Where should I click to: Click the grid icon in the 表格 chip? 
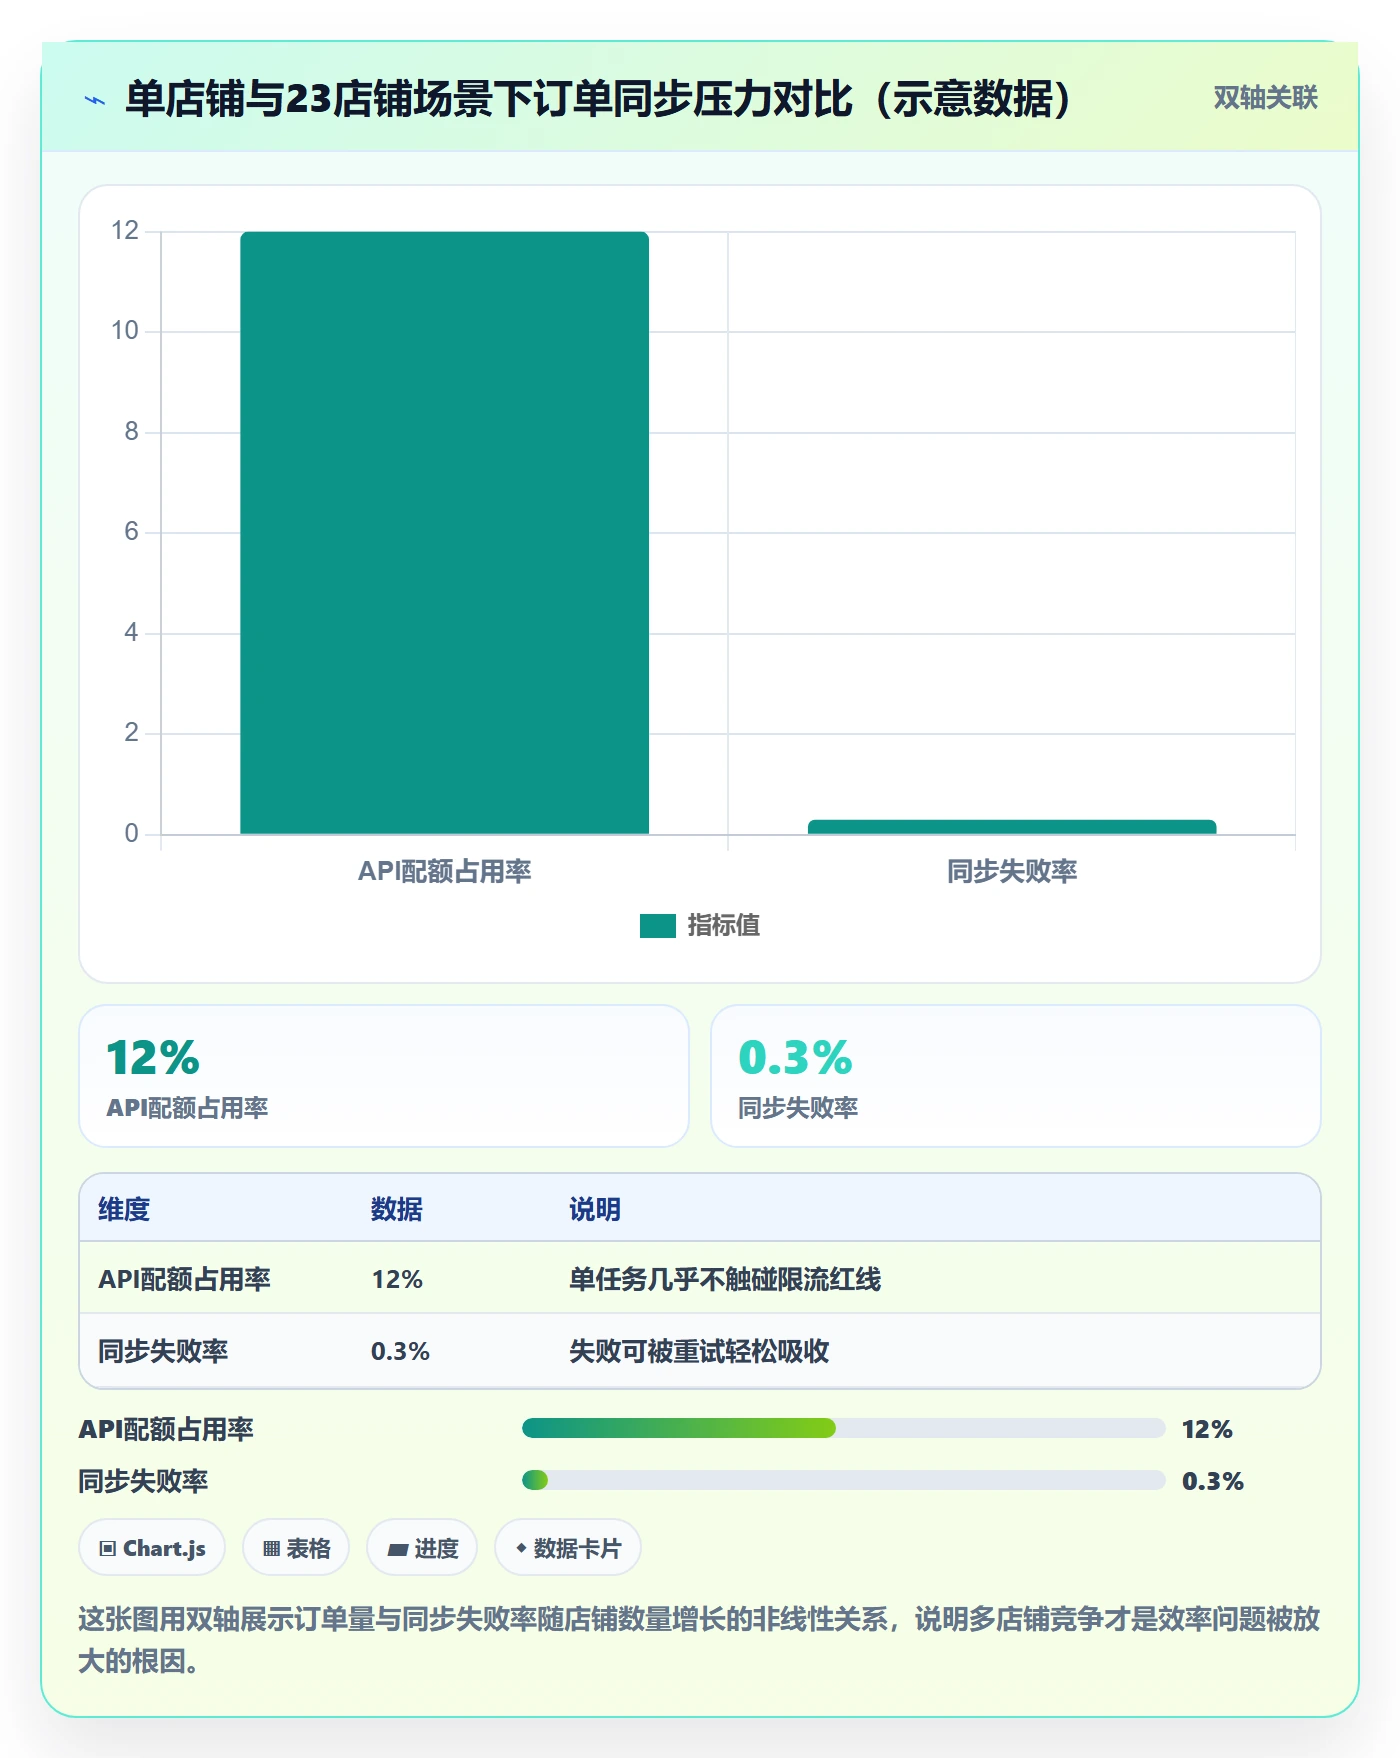[271, 1549]
